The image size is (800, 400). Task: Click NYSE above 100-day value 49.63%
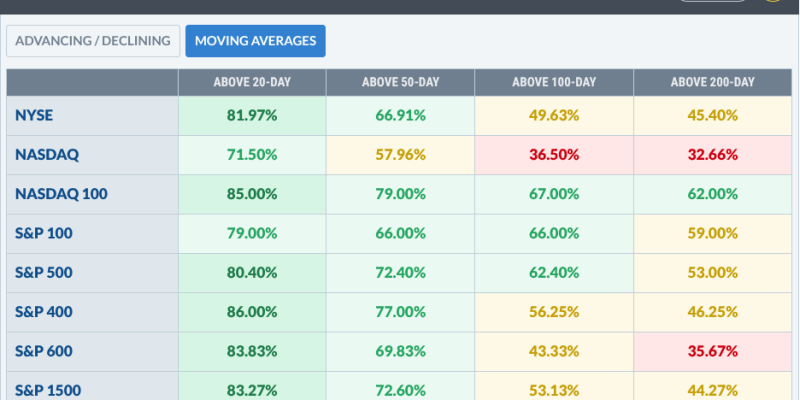[554, 116]
